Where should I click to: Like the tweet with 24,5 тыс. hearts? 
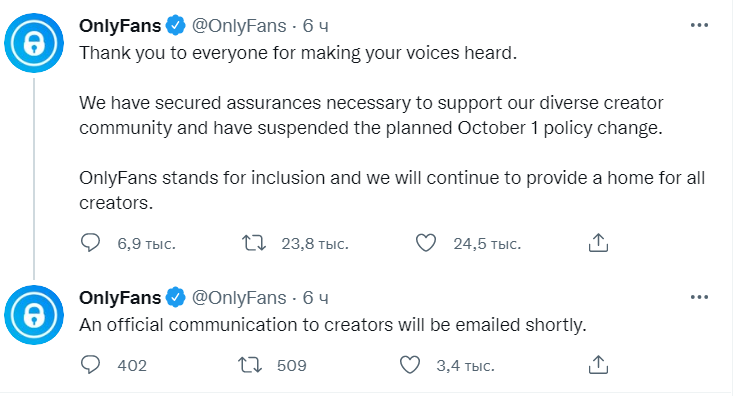tap(425, 243)
